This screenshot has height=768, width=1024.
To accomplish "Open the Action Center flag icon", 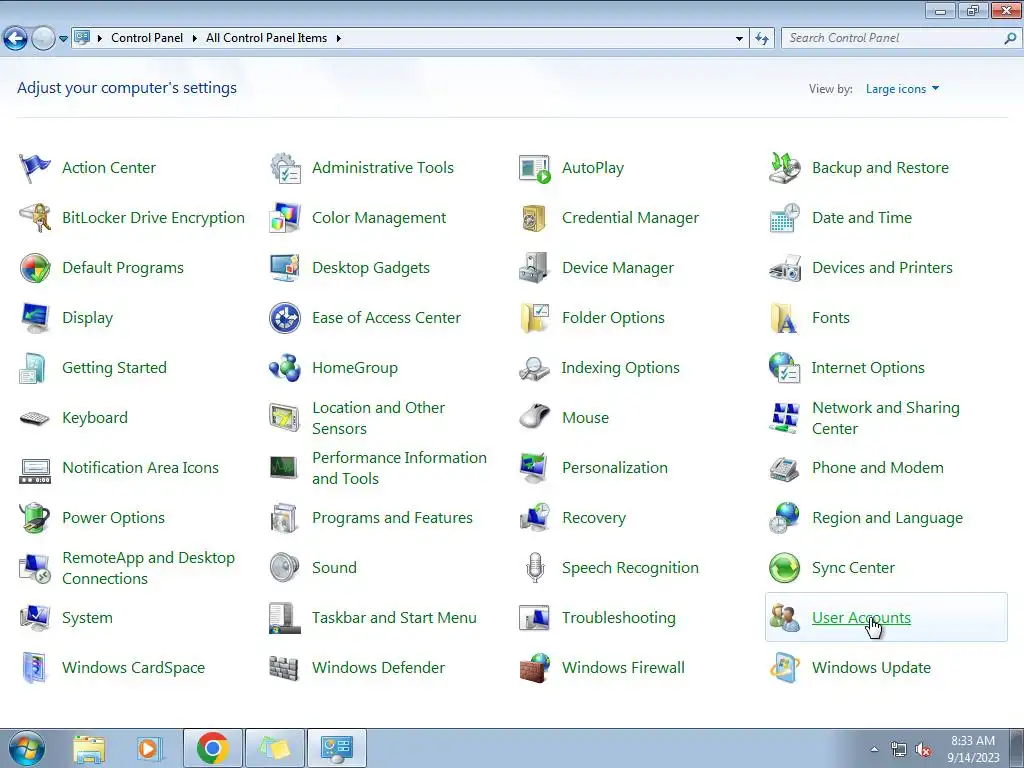I will [x=35, y=168].
